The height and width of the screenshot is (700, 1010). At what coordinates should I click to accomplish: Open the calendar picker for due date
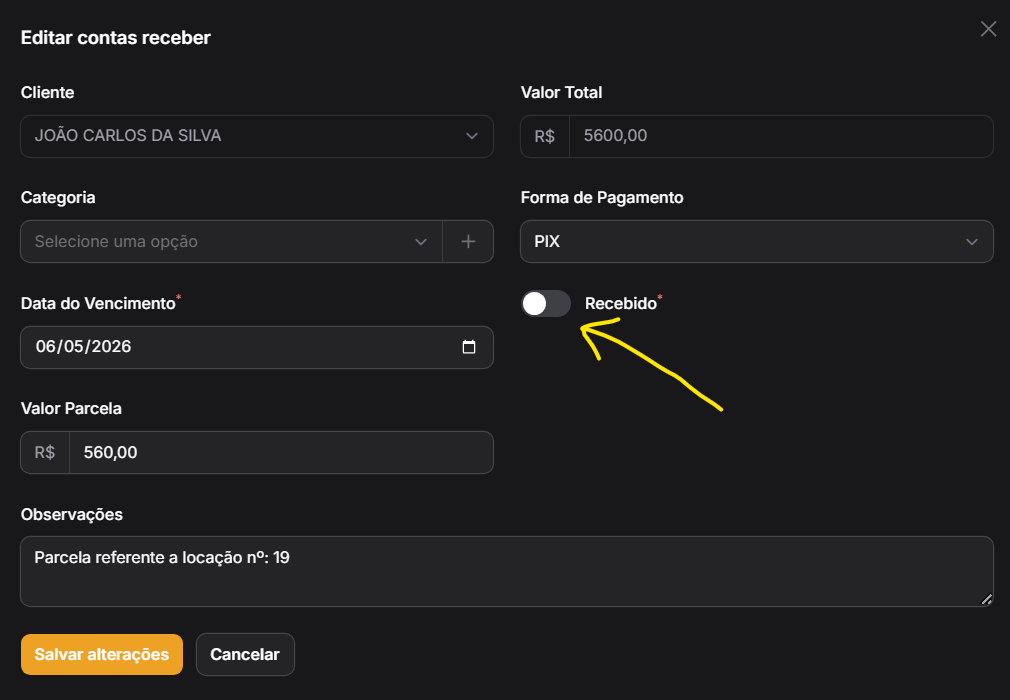tap(469, 347)
